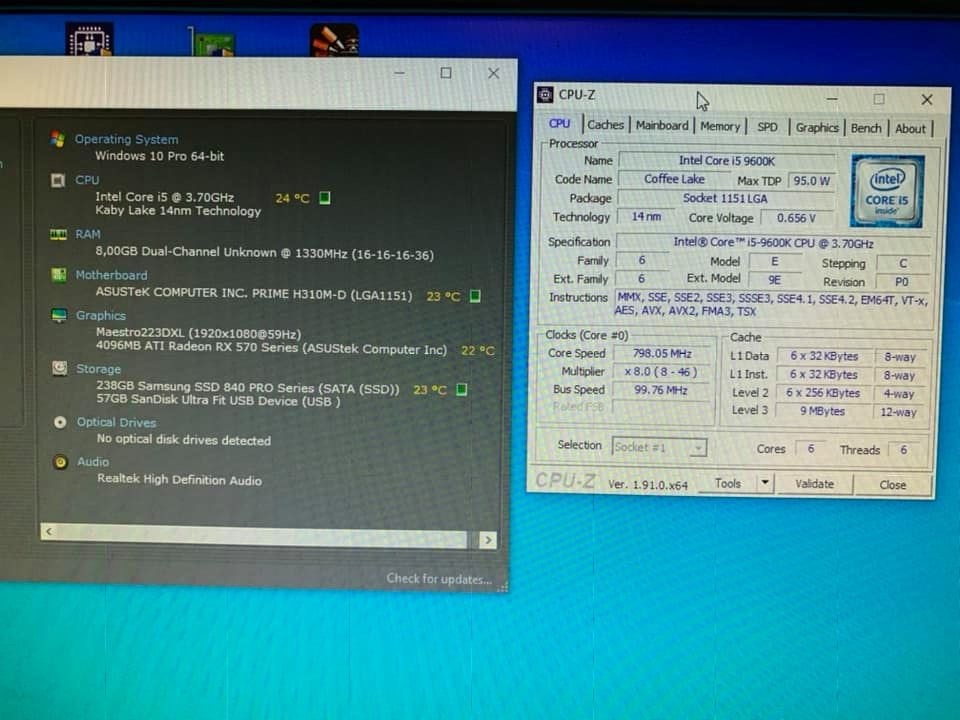This screenshot has height=720, width=960.
Task: Click the CPU-Z title bar app icon
Action: pyautogui.click(x=545, y=95)
